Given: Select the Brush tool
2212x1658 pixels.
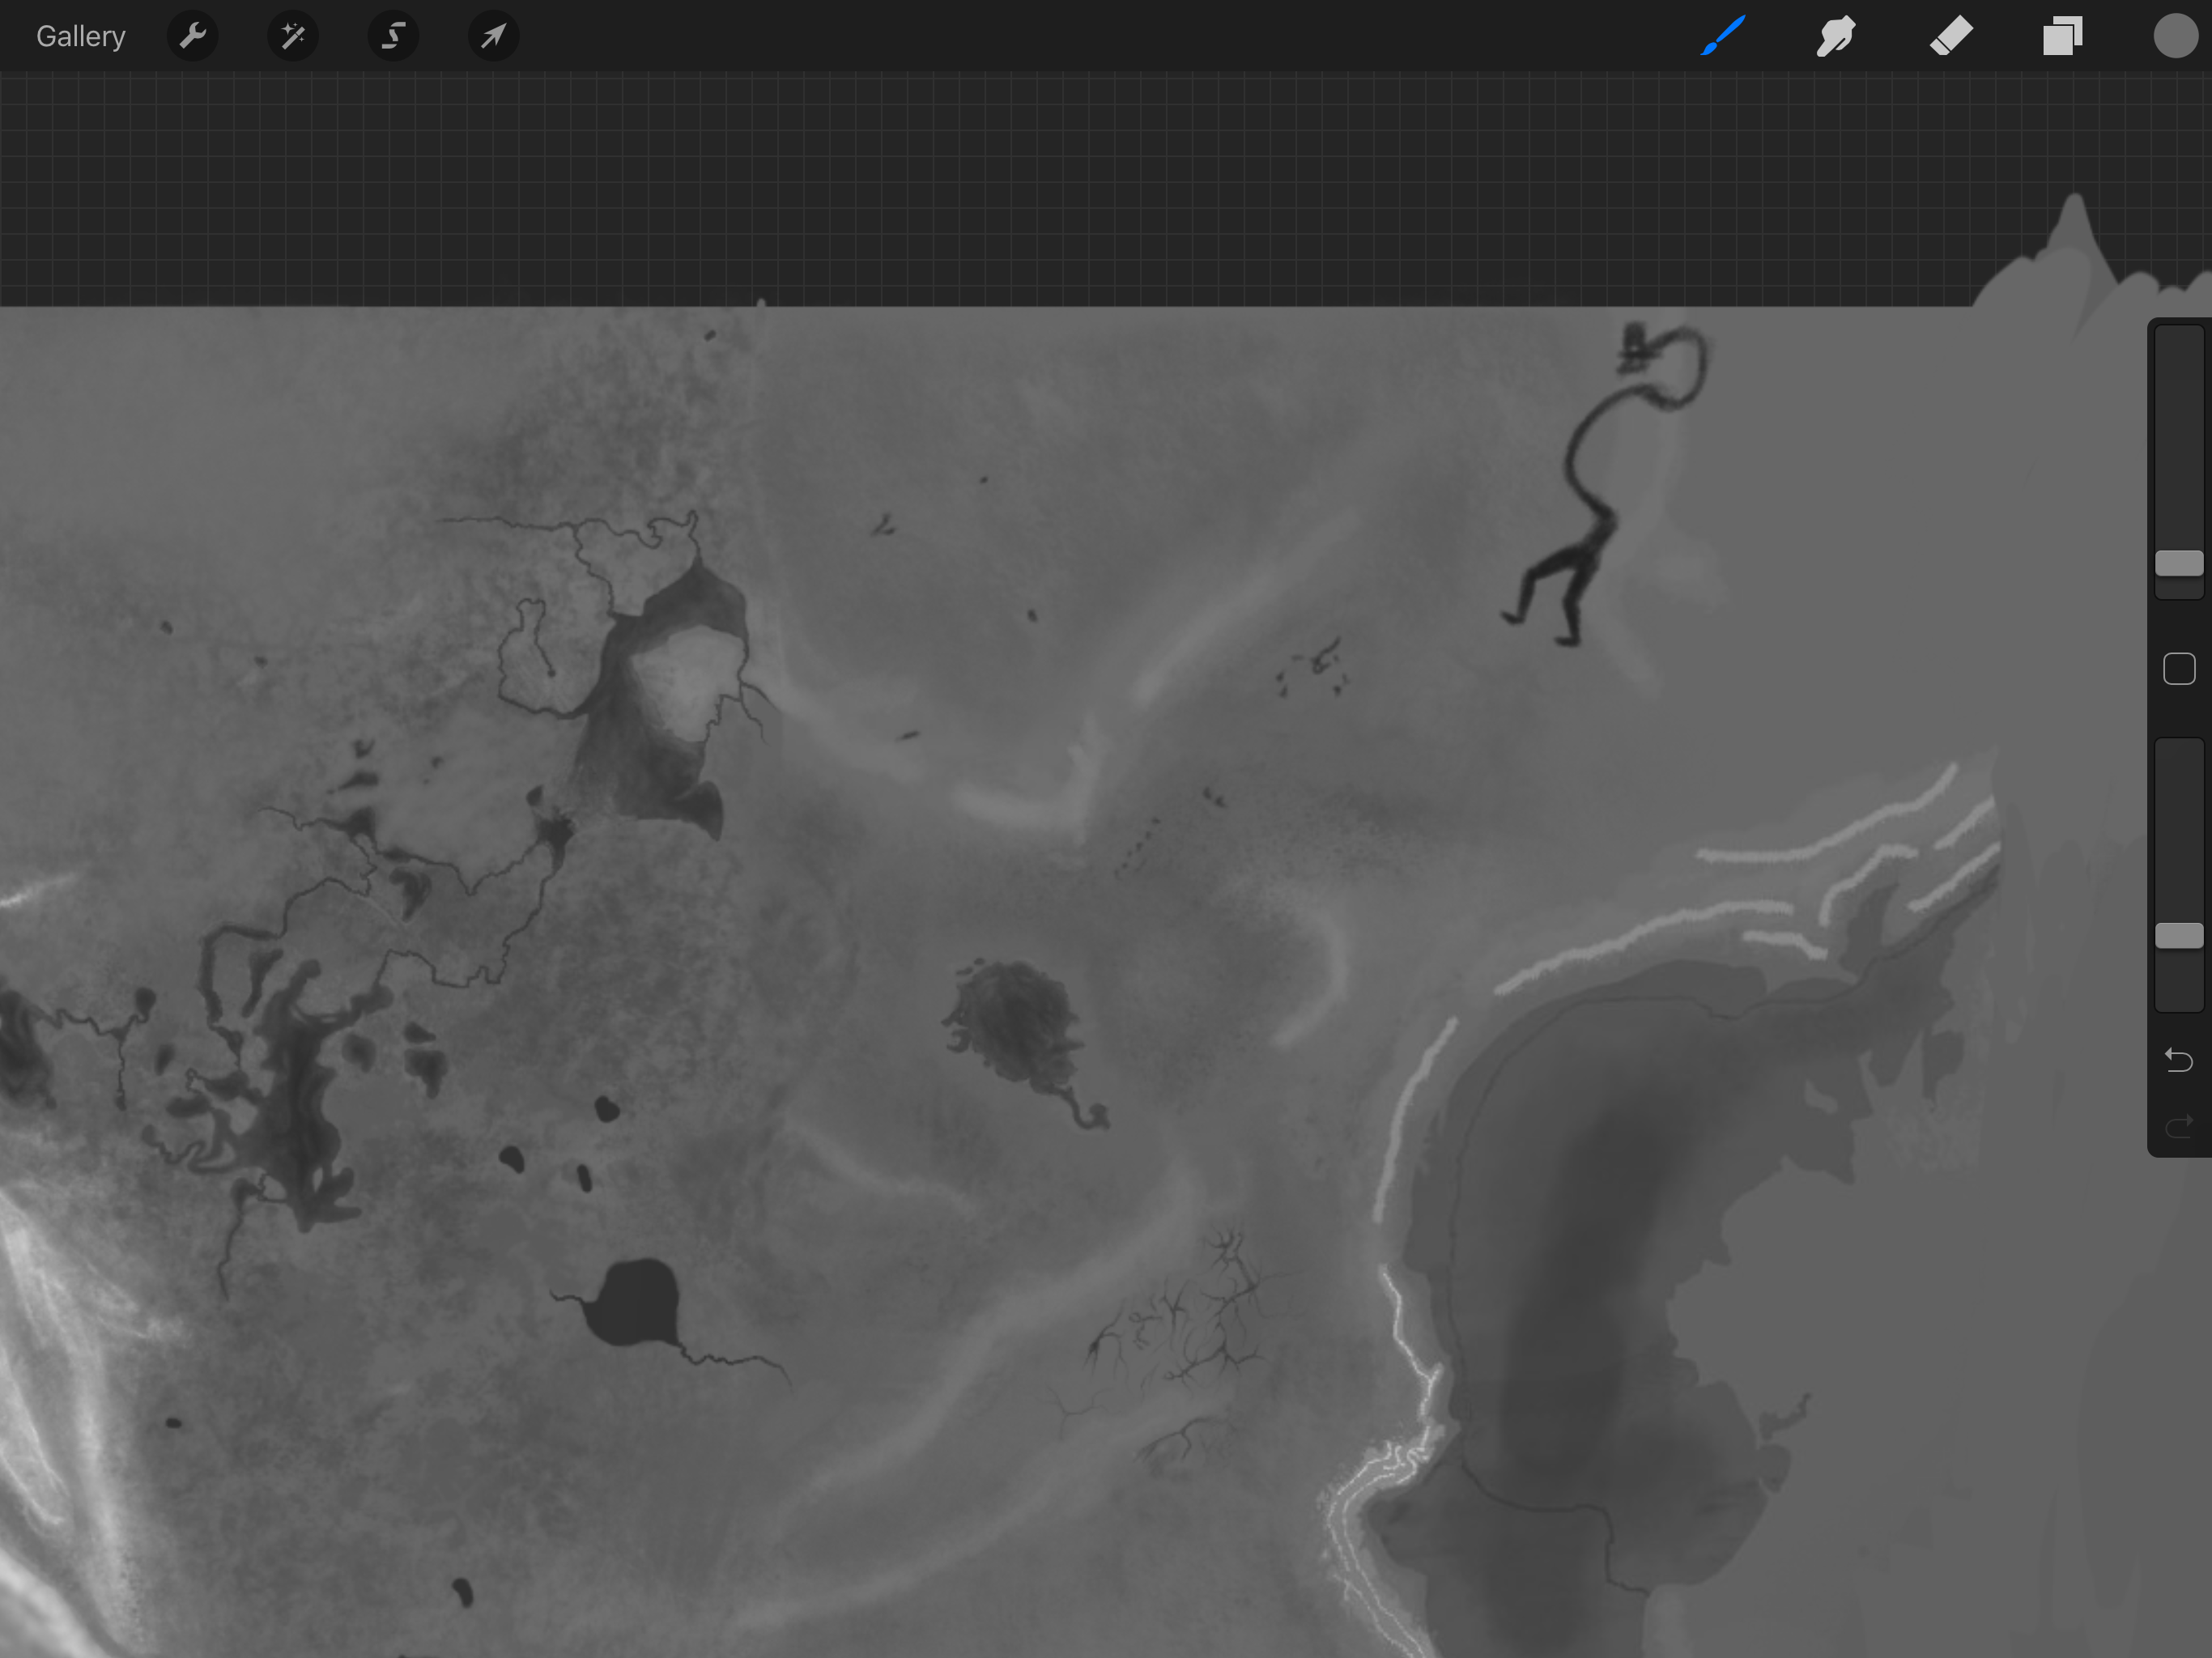Looking at the screenshot, I should pyautogui.click(x=1723, y=37).
